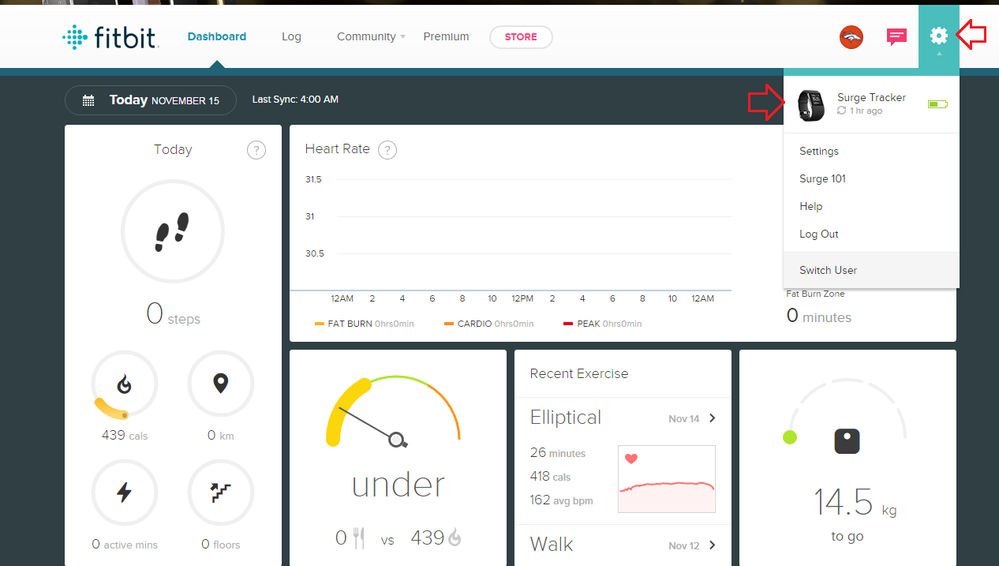Click the 162 avg bpm value

point(561,500)
